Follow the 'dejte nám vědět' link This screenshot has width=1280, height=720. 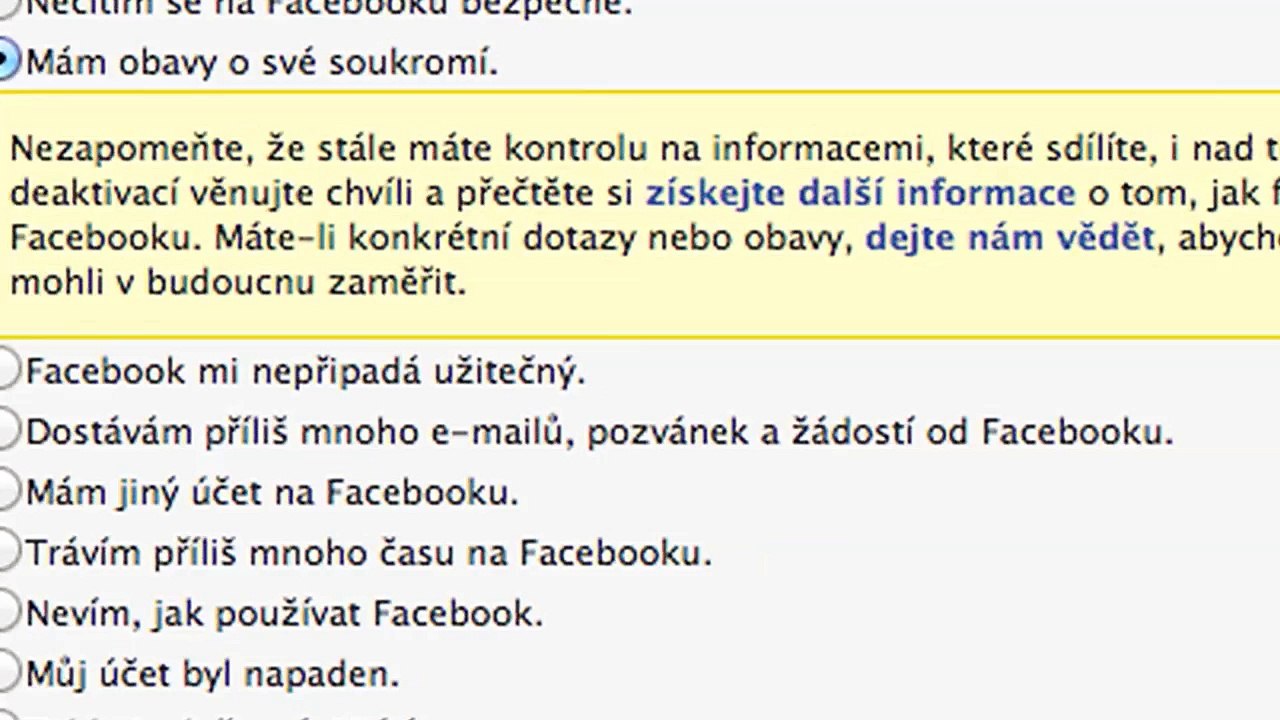1010,238
